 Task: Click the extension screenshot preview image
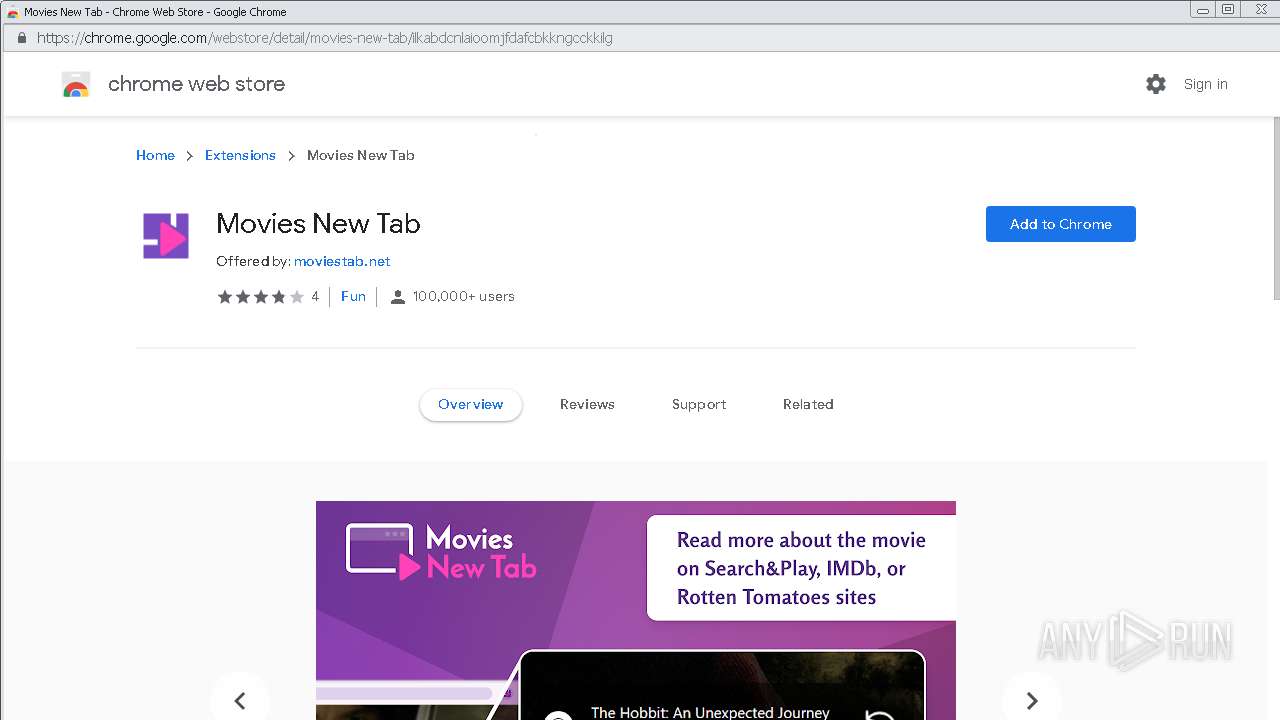click(x=636, y=610)
